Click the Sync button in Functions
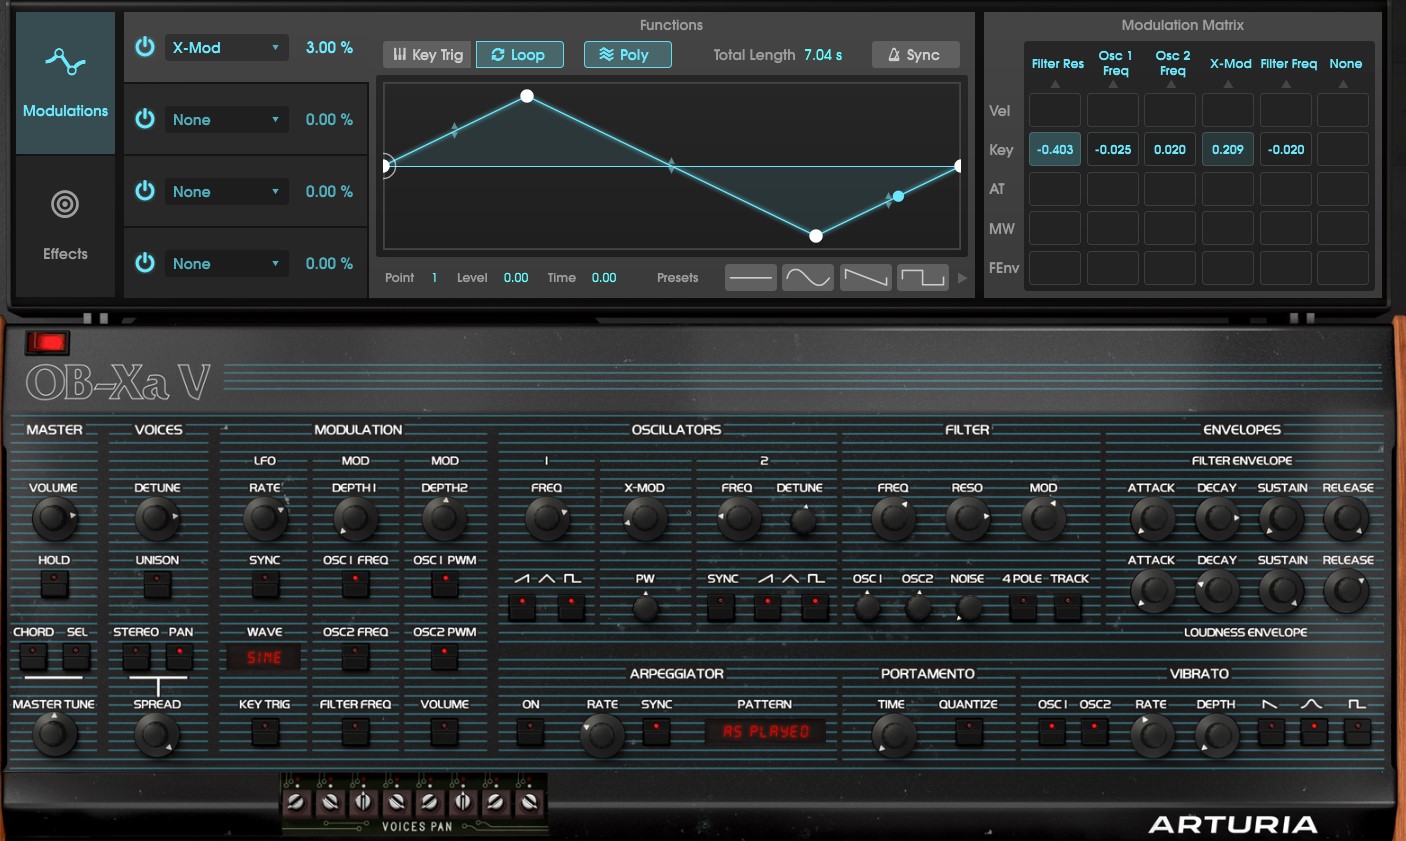The width and height of the screenshot is (1406, 841). [x=915, y=55]
